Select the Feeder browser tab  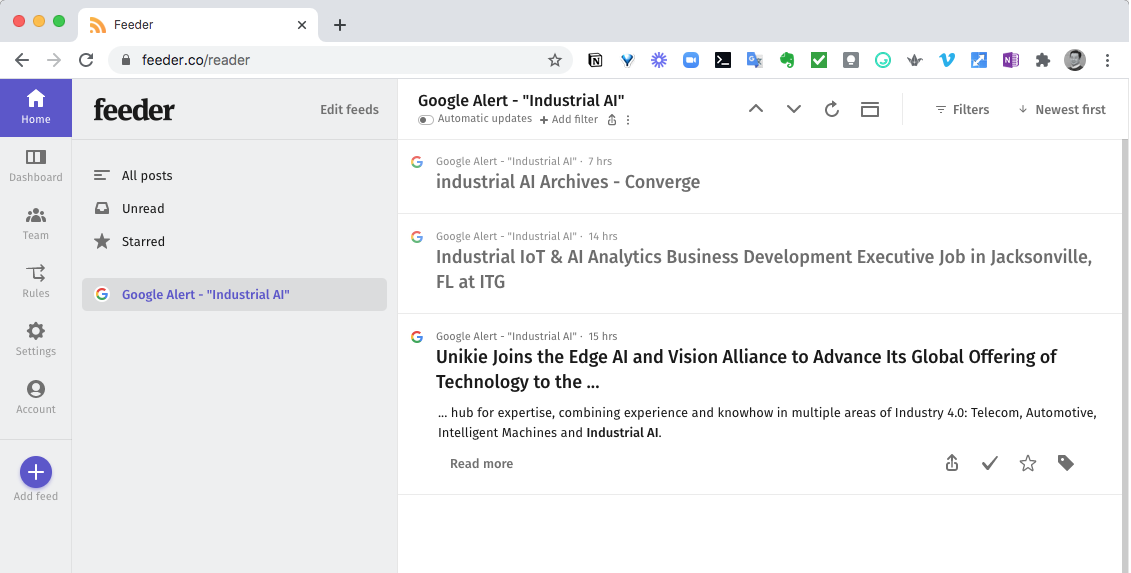197,25
